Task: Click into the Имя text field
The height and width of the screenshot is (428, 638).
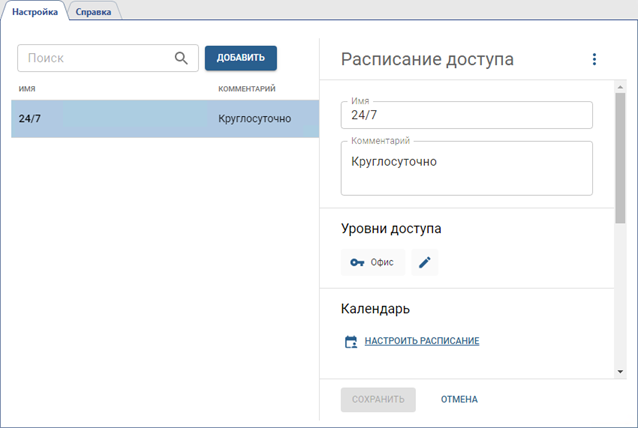Action: coord(466,115)
